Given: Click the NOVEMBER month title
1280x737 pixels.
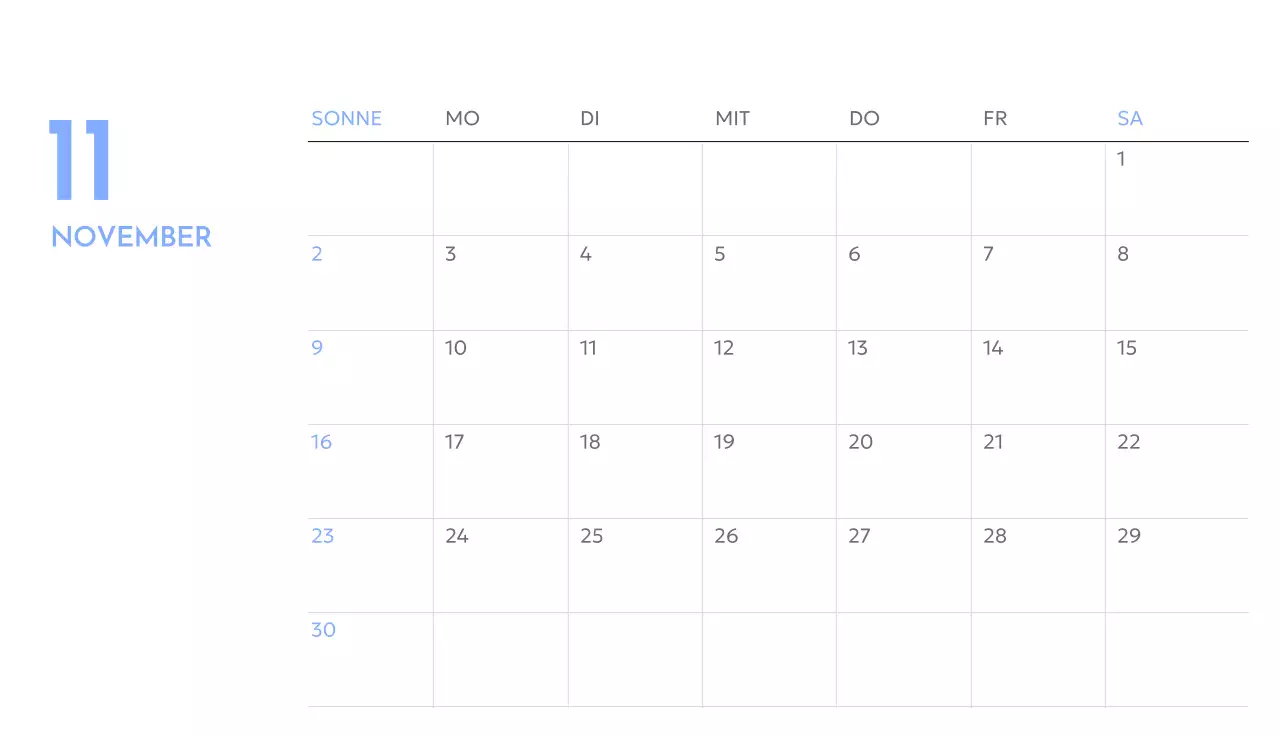Looking at the screenshot, I should (131, 237).
